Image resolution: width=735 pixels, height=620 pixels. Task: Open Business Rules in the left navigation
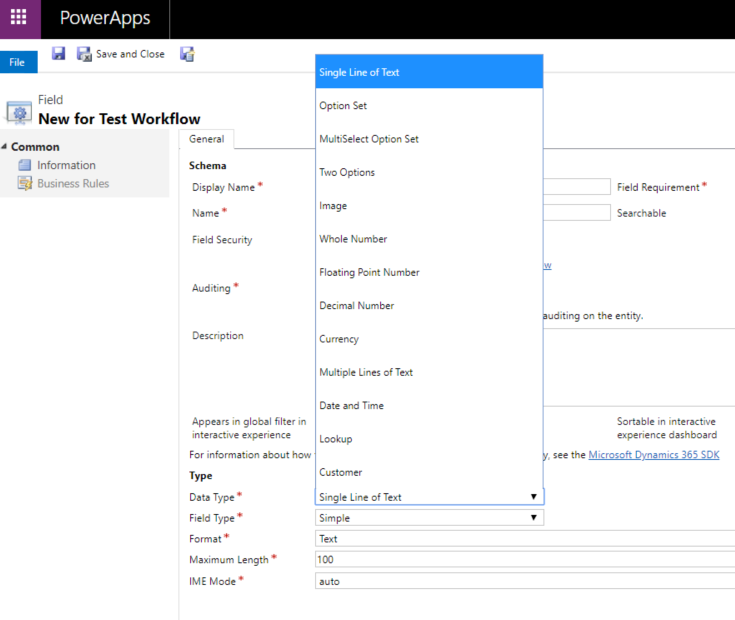73,183
